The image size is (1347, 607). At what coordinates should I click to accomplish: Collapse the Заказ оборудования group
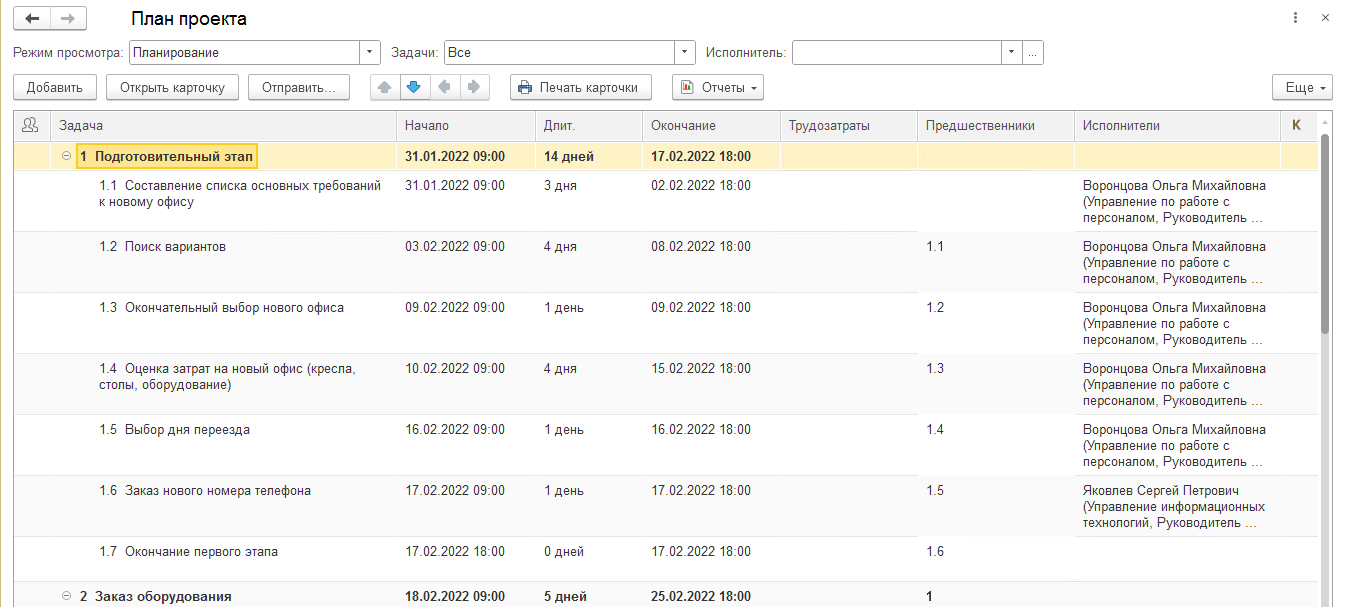(67, 596)
